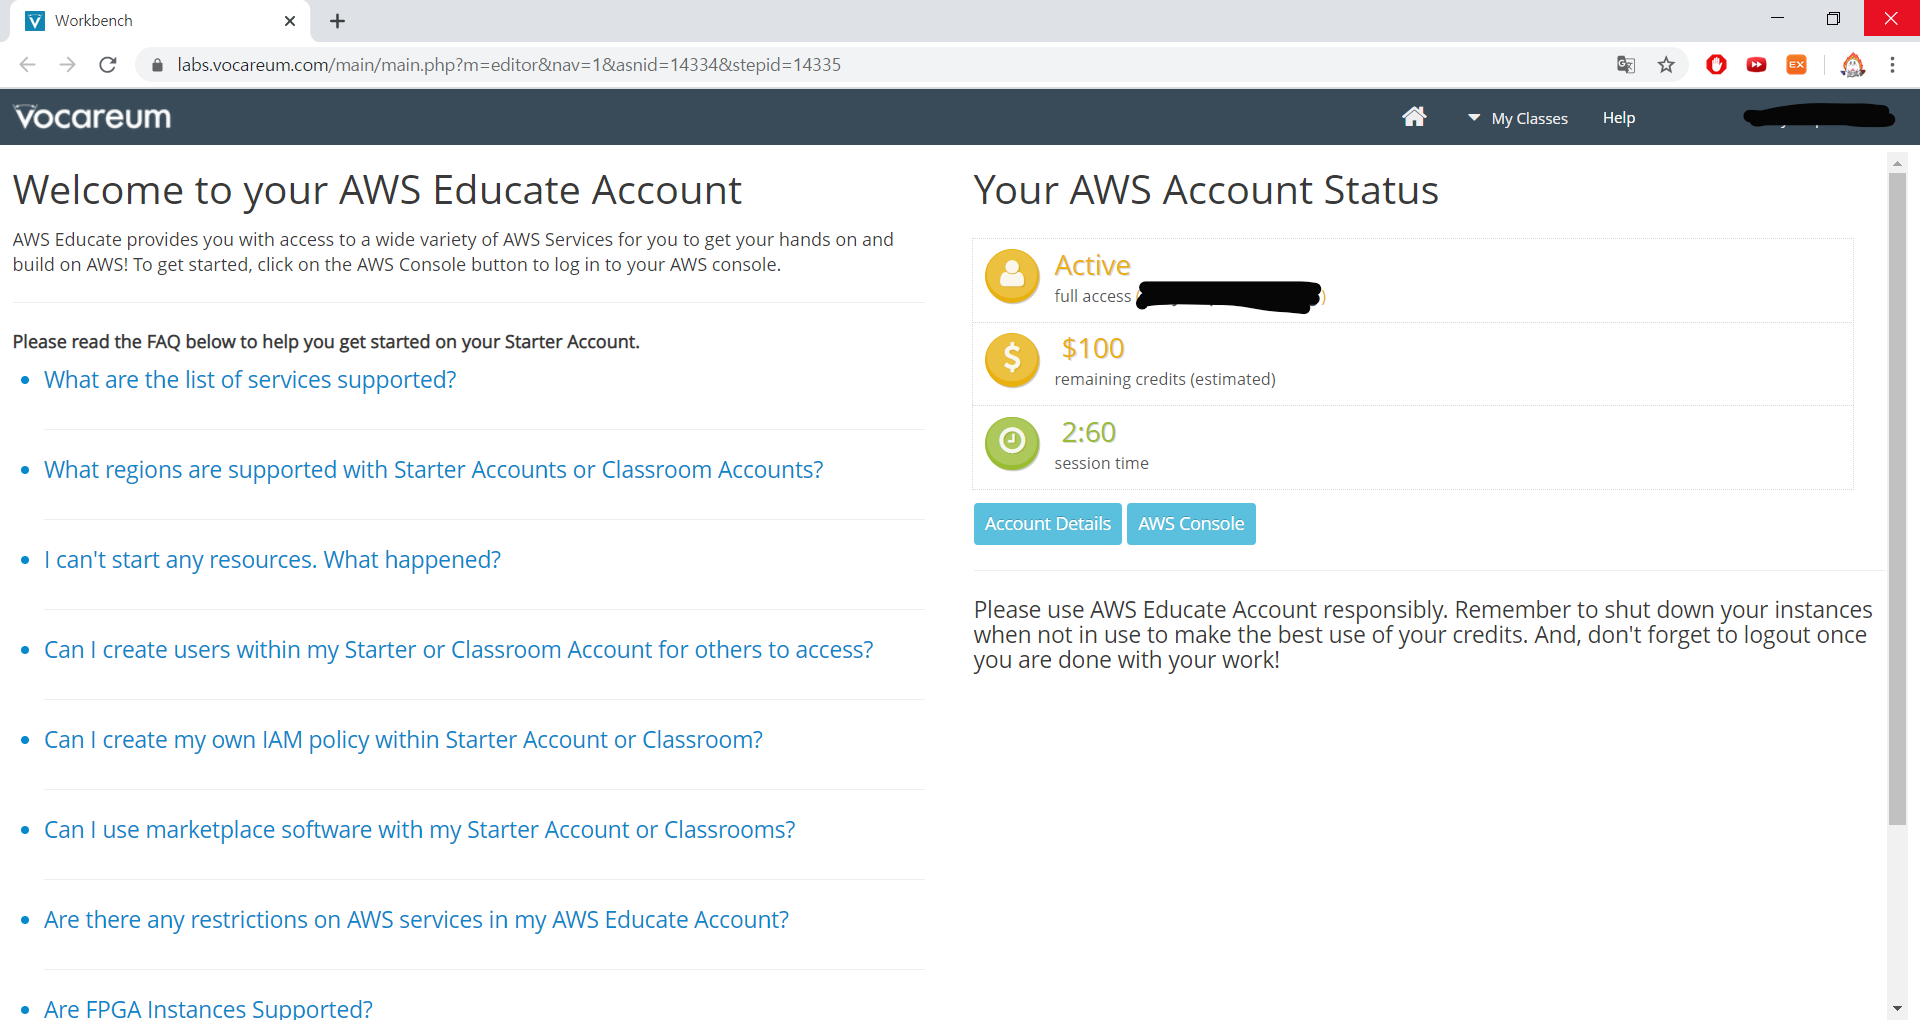Click the red YouTube-style extension icon
This screenshot has width=1920, height=1022.
pos(1756,65)
